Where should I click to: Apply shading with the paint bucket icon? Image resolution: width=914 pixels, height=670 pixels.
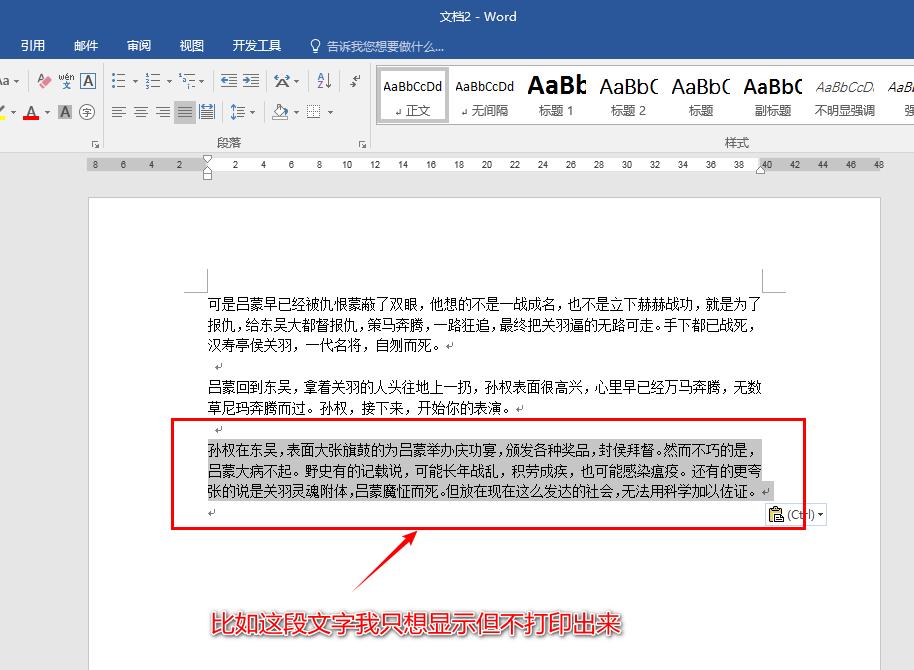click(280, 112)
